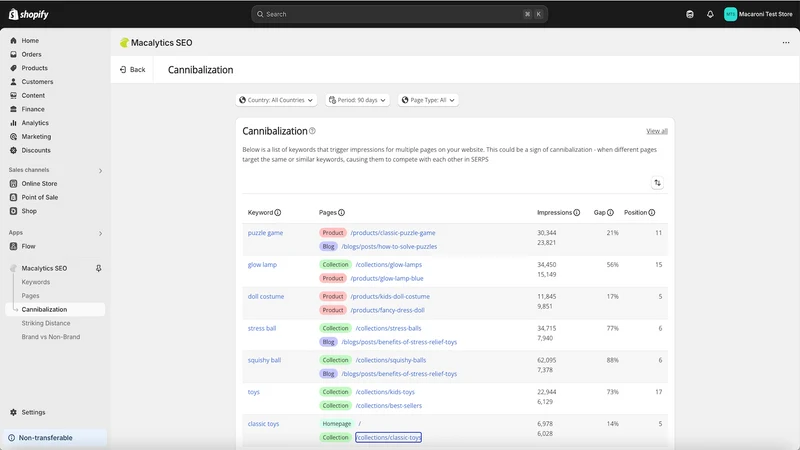Open the /collections/stress-balls page link
Image resolution: width=800 pixels, height=450 pixels.
coord(388,328)
